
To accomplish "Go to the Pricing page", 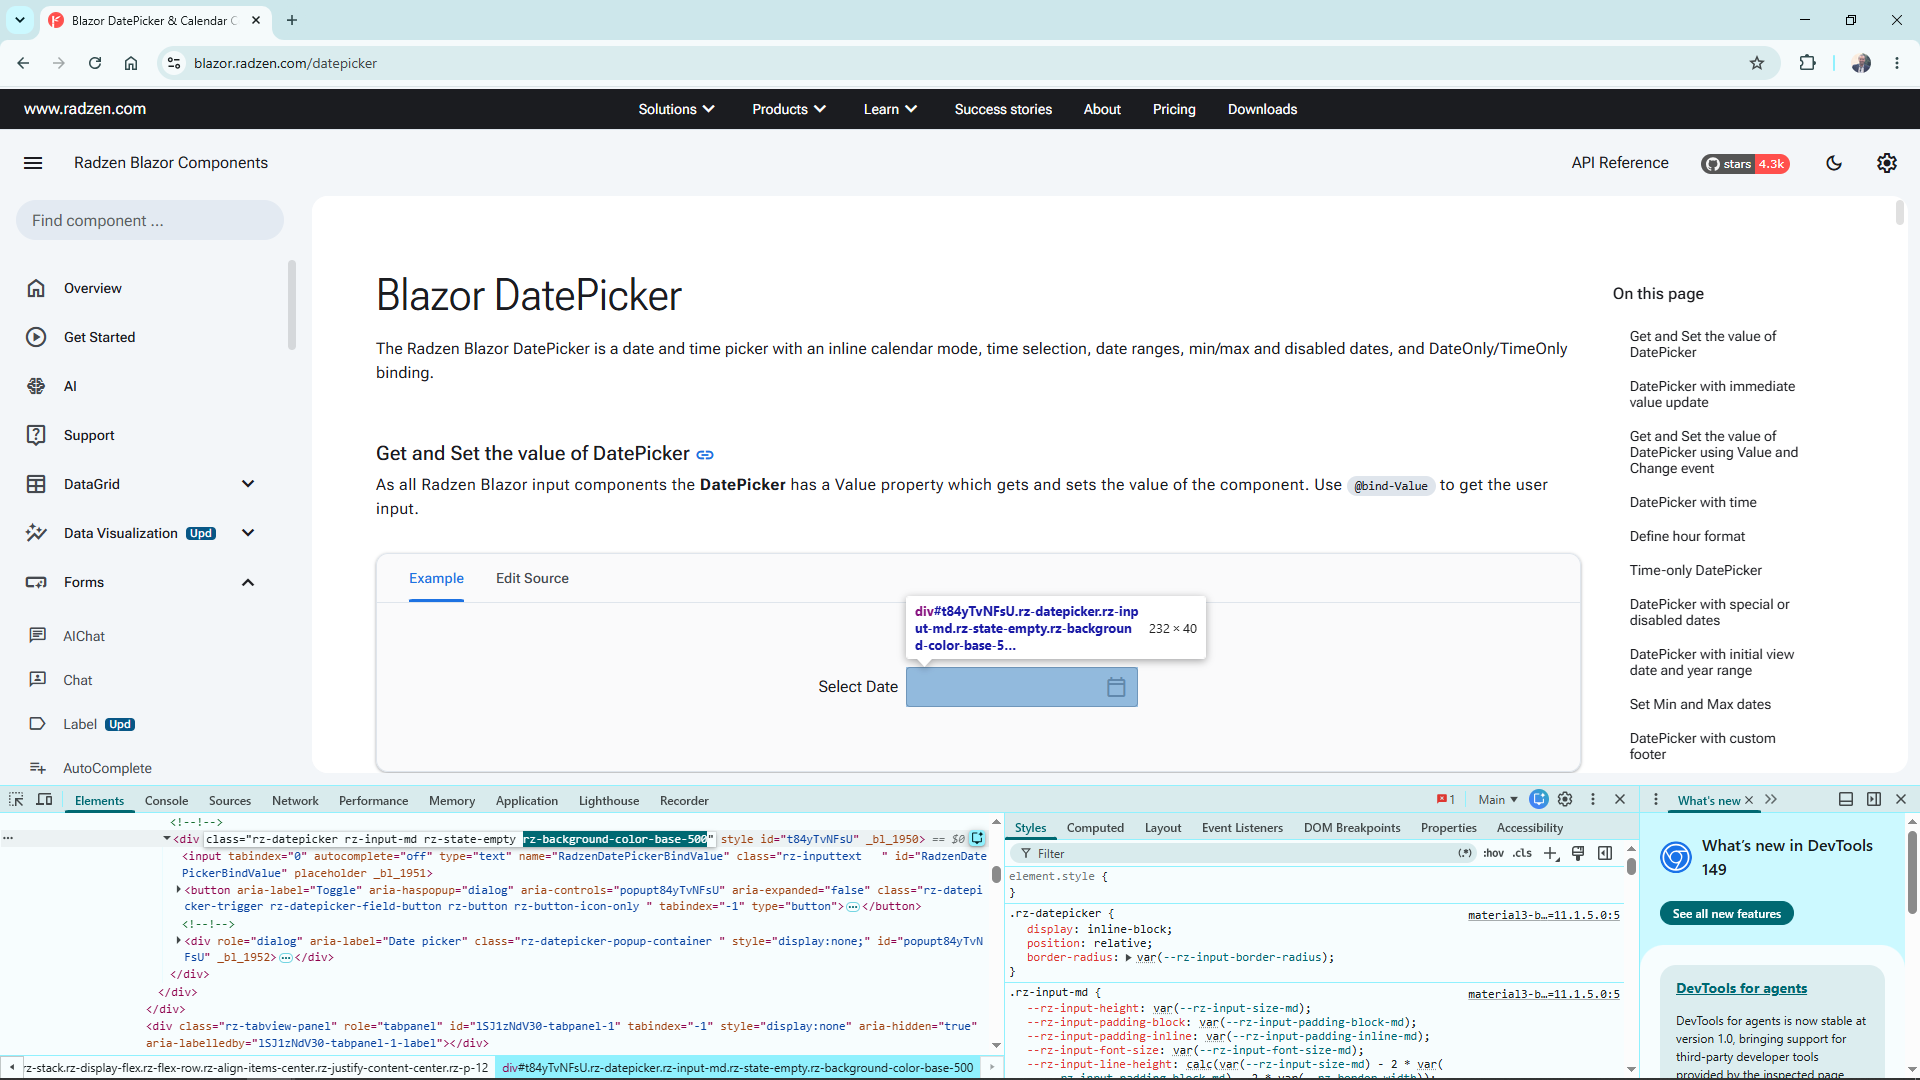I will (1174, 109).
